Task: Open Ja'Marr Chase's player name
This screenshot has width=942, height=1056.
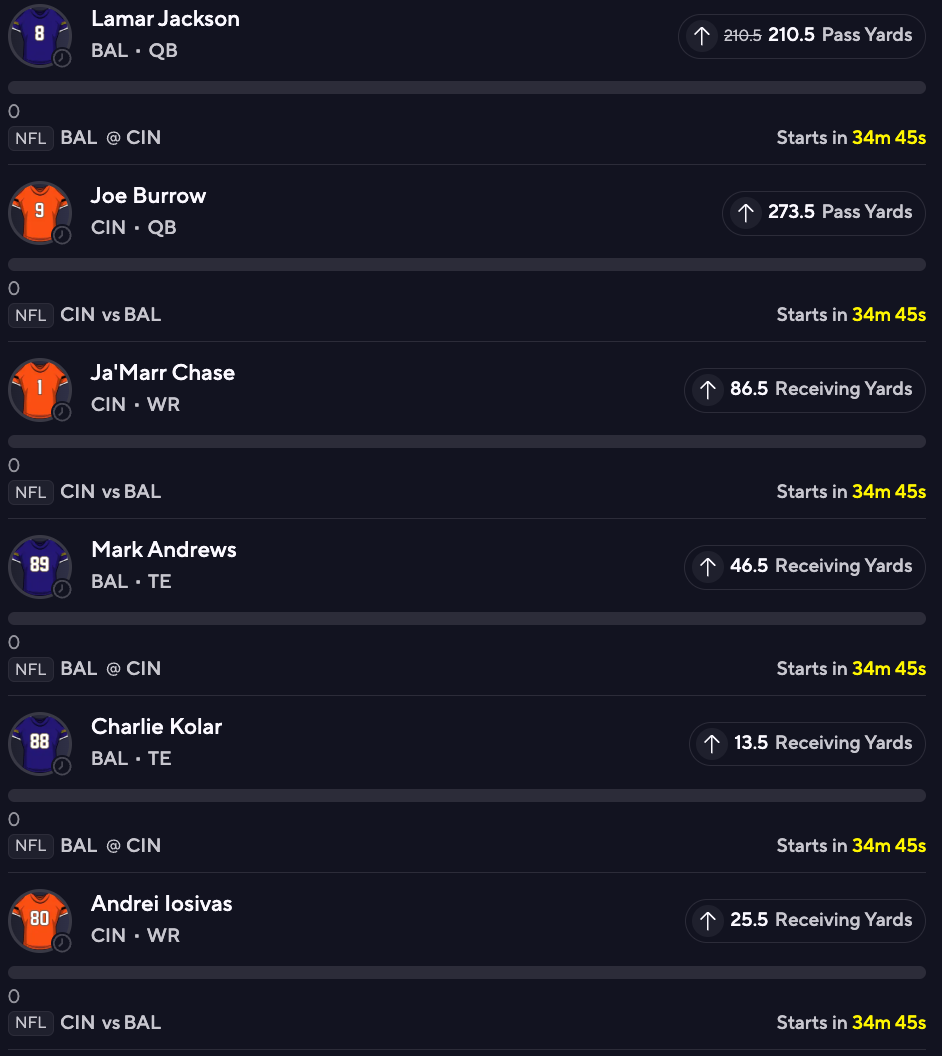Action: click(163, 372)
